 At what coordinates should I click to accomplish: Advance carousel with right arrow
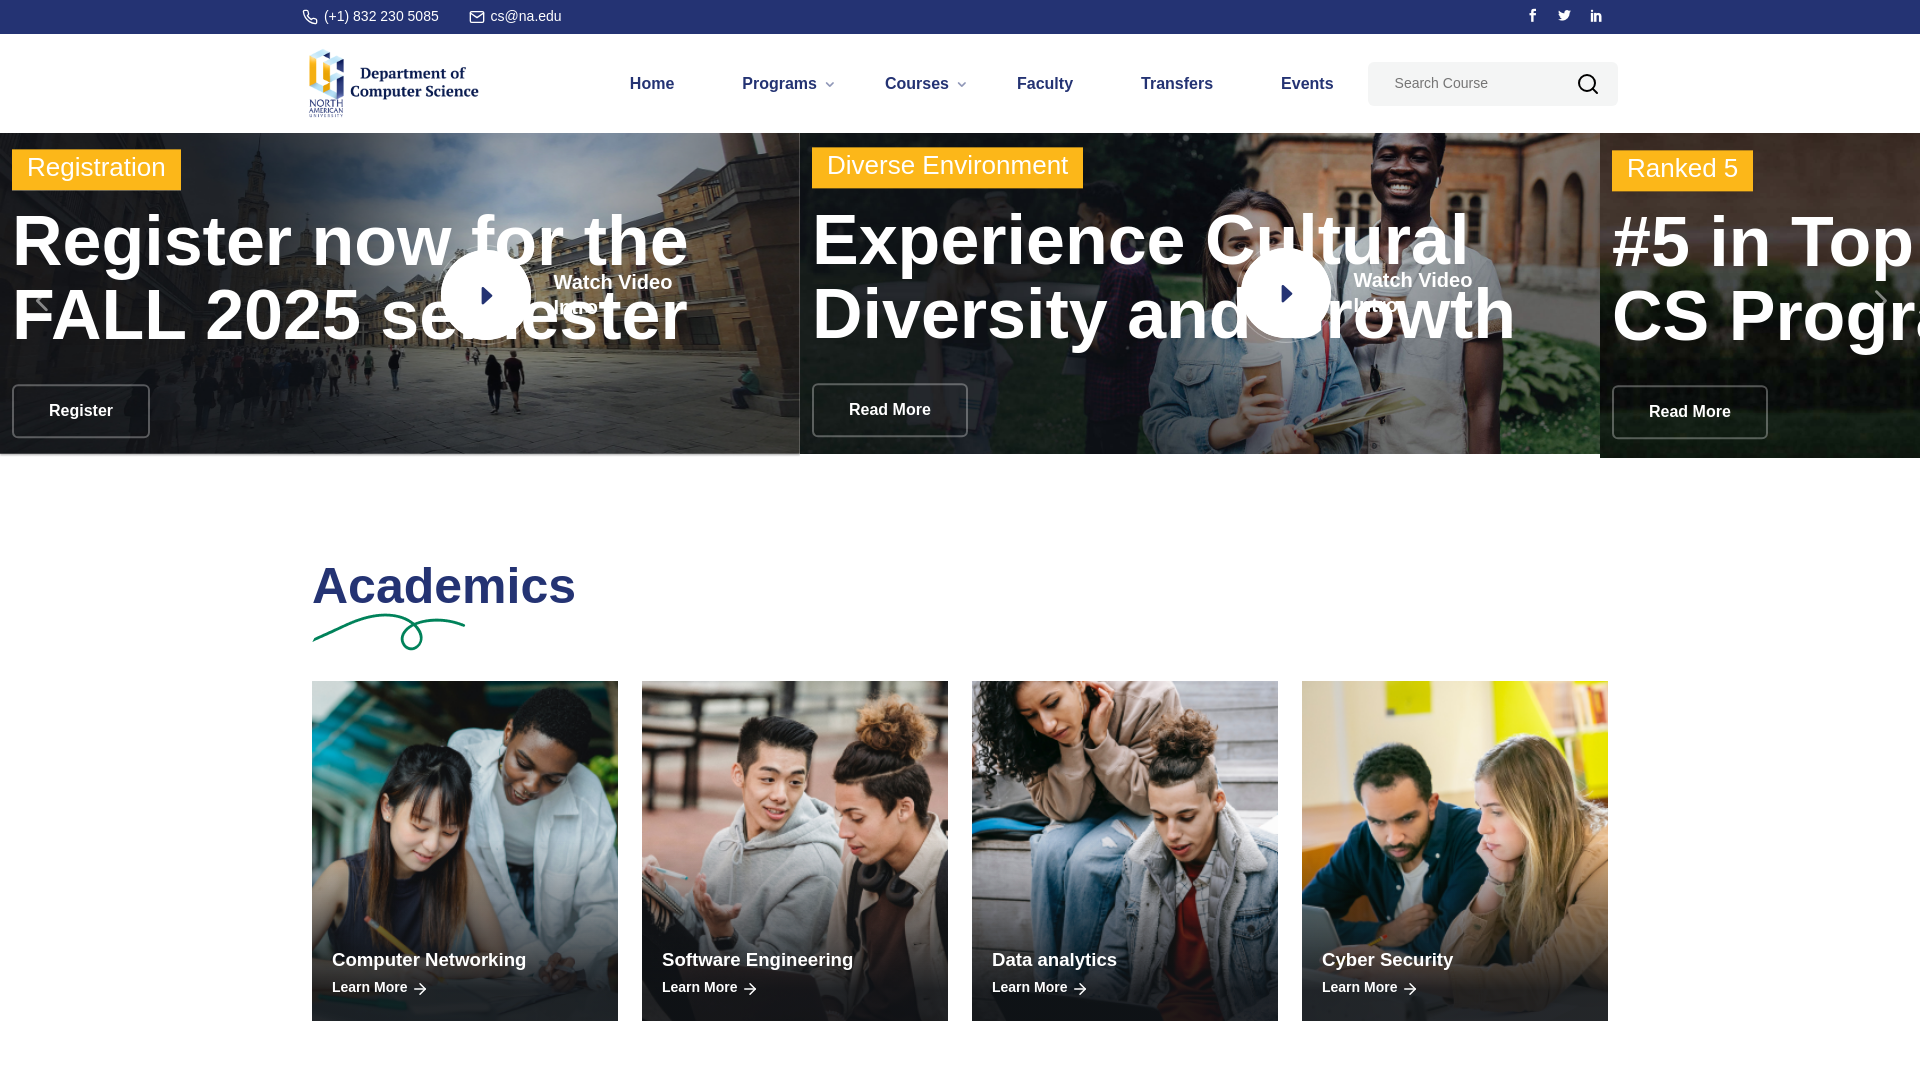tap(1880, 300)
